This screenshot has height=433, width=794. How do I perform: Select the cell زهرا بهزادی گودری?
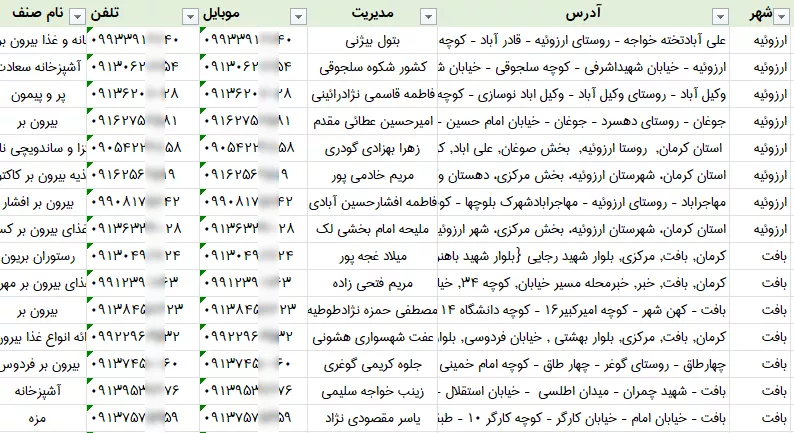pos(372,148)
